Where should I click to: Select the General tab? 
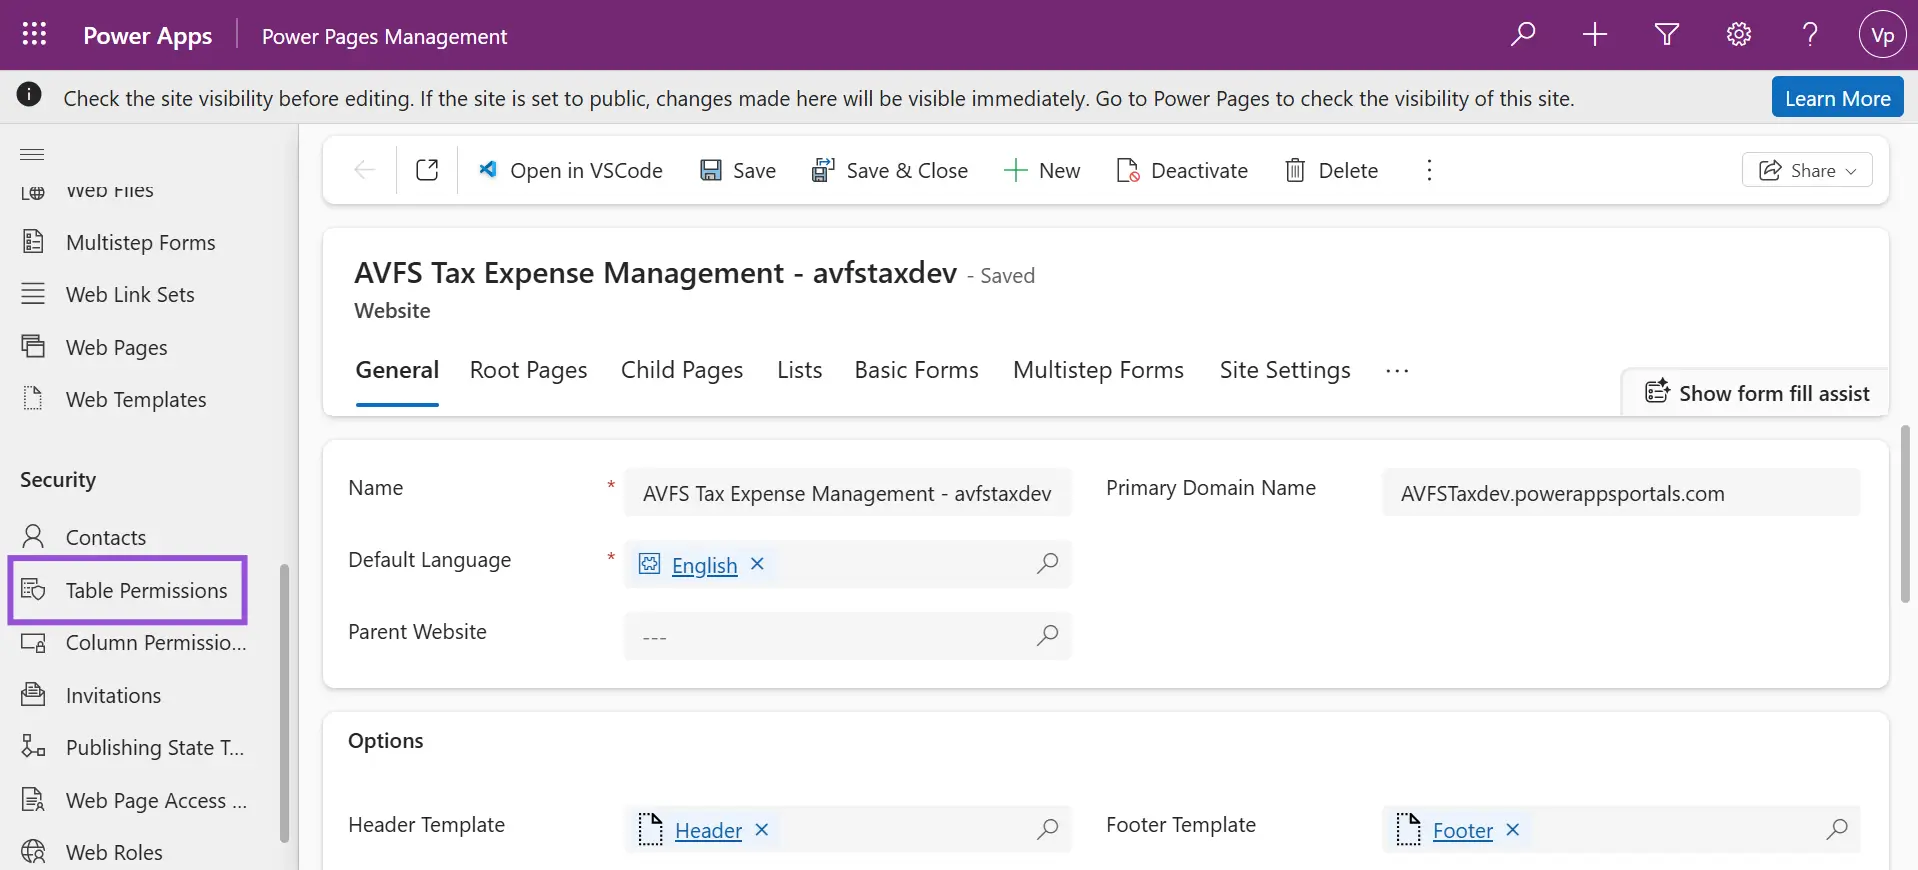tap(397, 370)
